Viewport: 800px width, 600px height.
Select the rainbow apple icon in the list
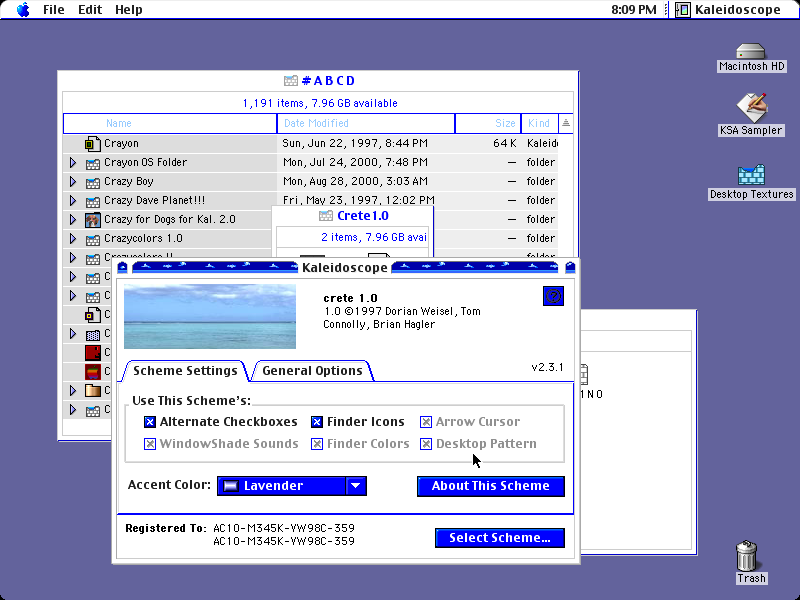click(x=92, y=371)
